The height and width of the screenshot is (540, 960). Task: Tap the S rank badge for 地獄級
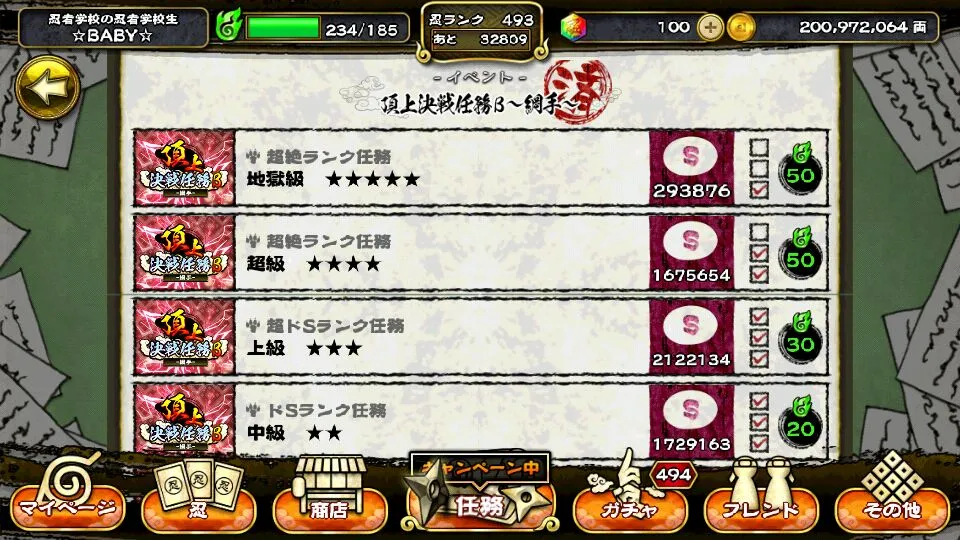pos(691,157)
